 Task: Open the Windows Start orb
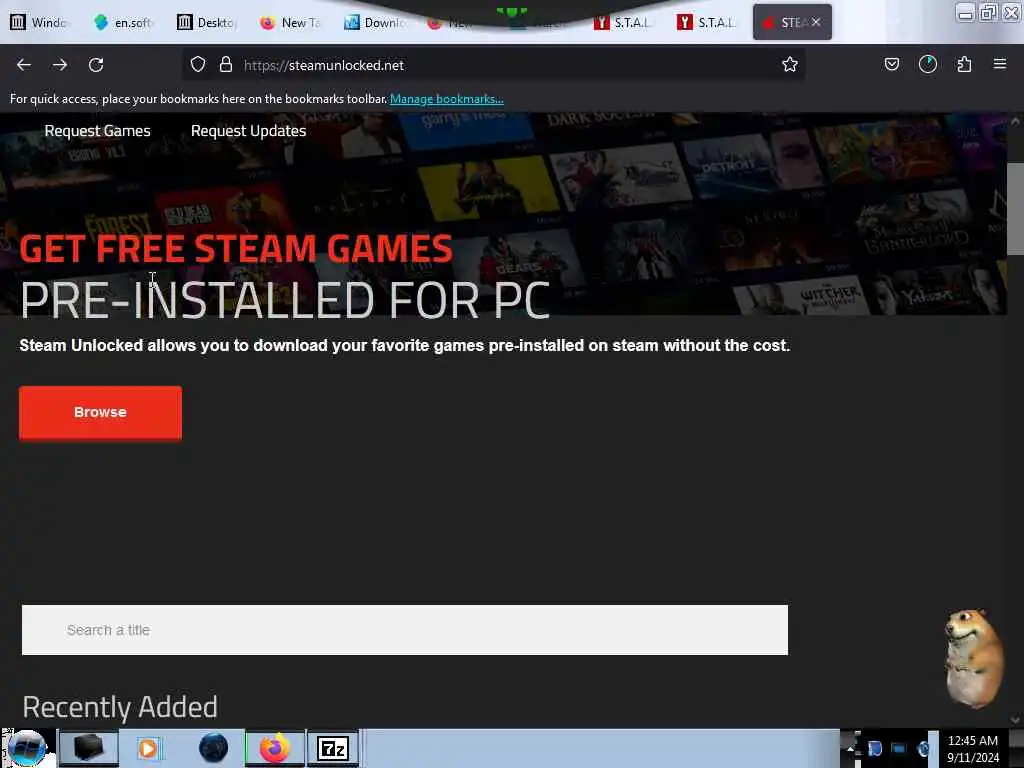27,748
